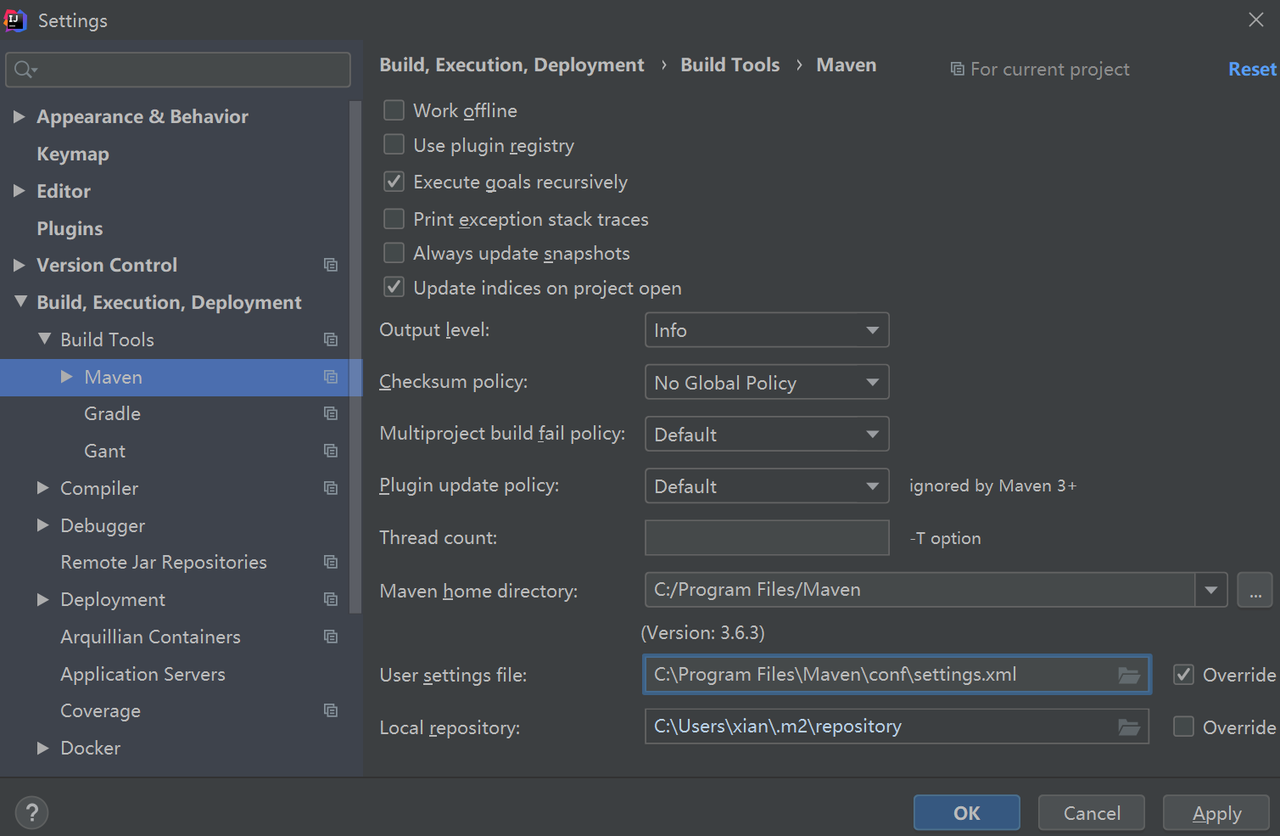This screenshot has height=836, width=1280.
Task: Click the Apply button
Action: click(x=1216, y=813)
